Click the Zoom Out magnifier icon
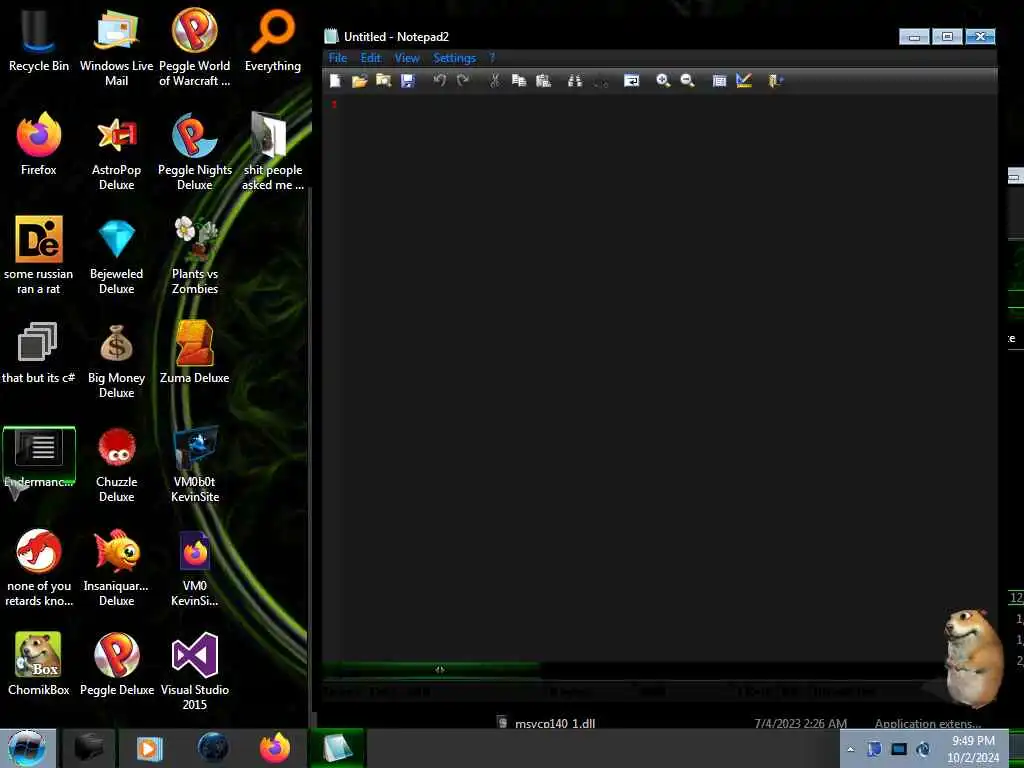 click(x=687, y=80)
